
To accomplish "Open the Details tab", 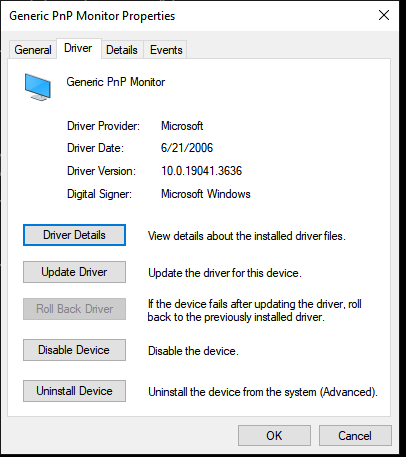I will point(122,50).
